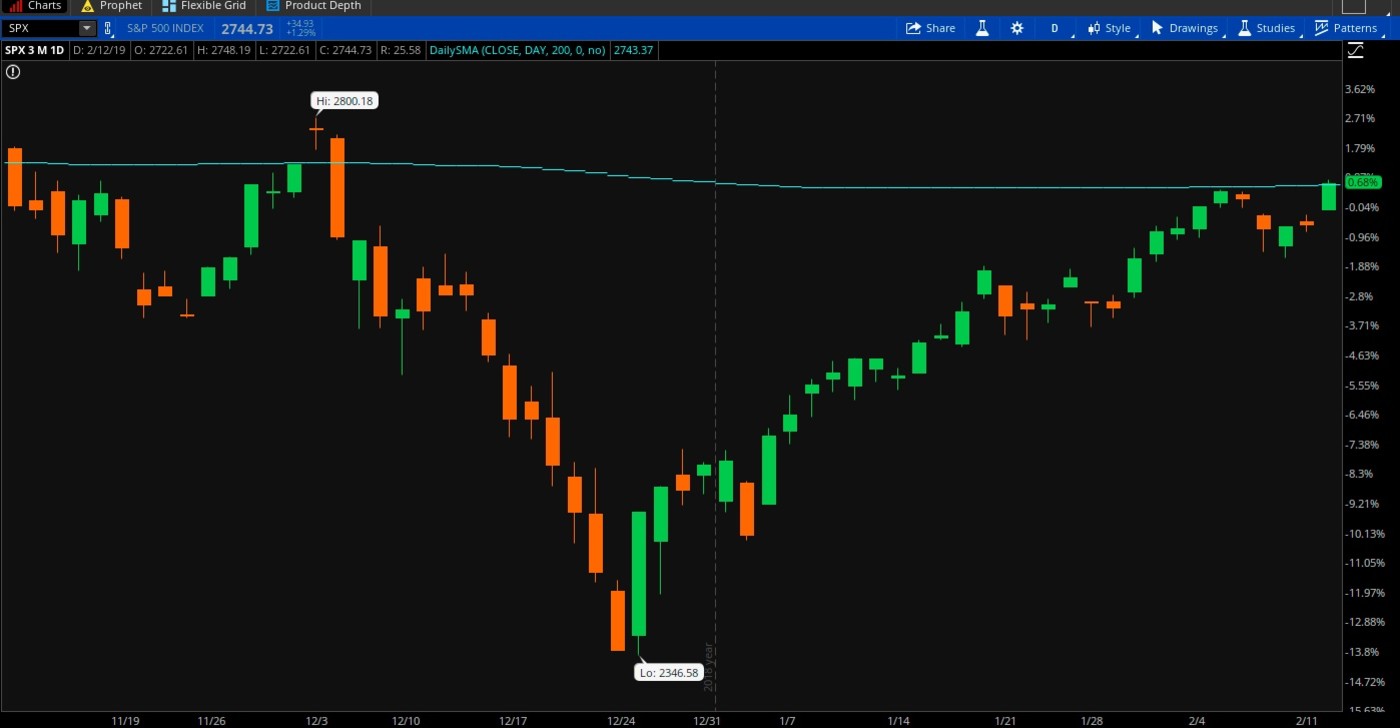Click the price axis scale toggle icon

click(x=1355, y=51)
